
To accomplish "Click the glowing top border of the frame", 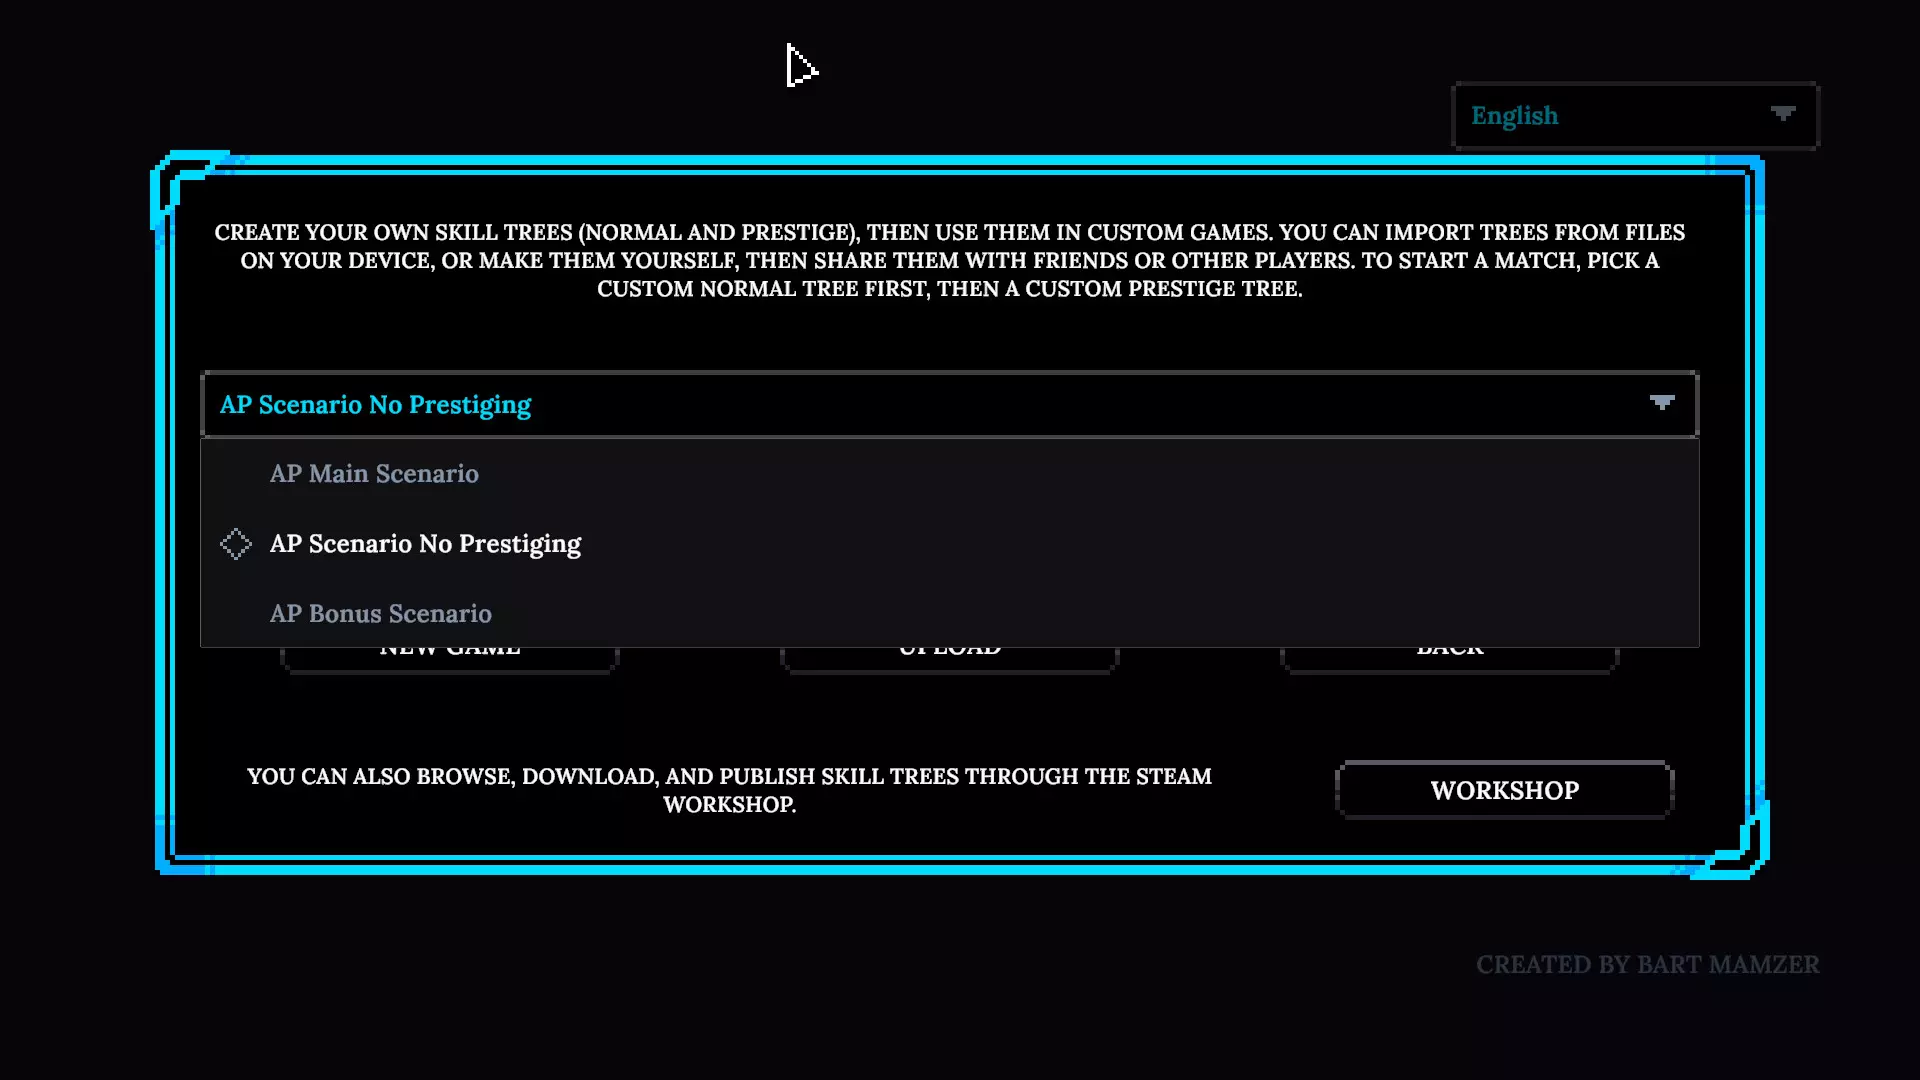I will click(960, 163).
